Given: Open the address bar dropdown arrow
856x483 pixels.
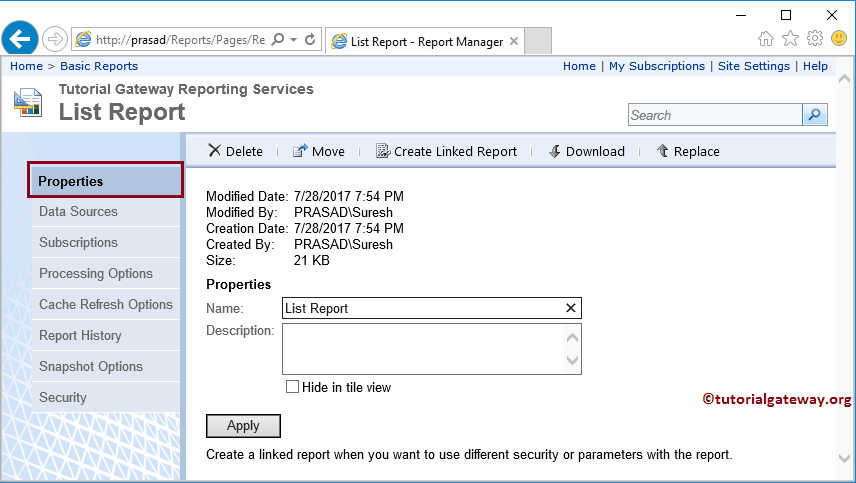Looking at the screenshot, I should point(294,39).
